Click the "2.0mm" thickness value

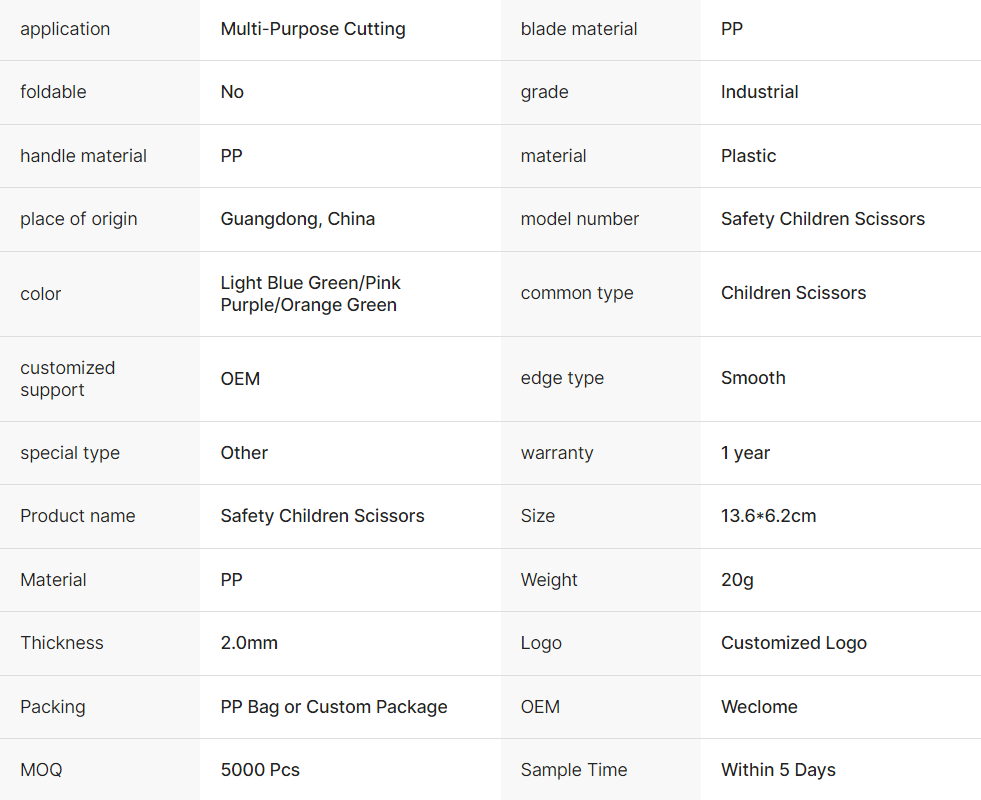[x=249, y=643]
